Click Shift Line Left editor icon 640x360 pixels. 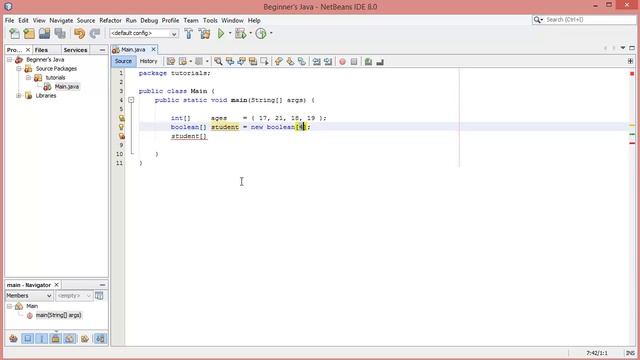(316, 62)
